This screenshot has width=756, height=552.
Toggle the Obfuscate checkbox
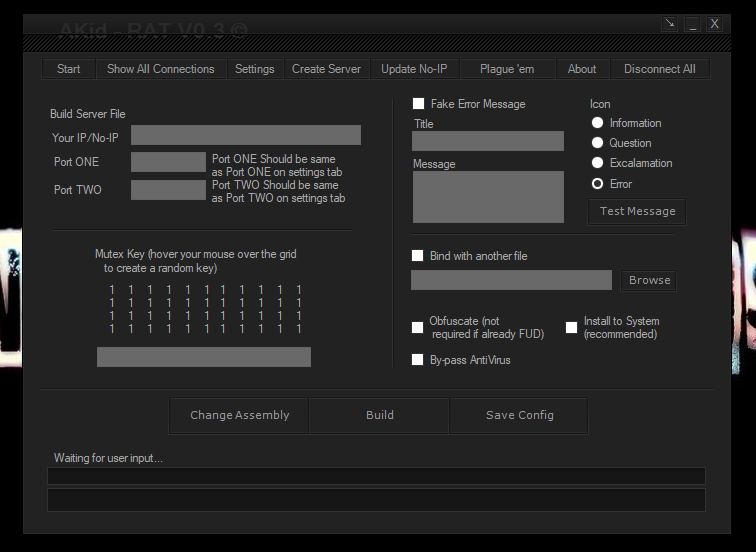tap(418, 327)
